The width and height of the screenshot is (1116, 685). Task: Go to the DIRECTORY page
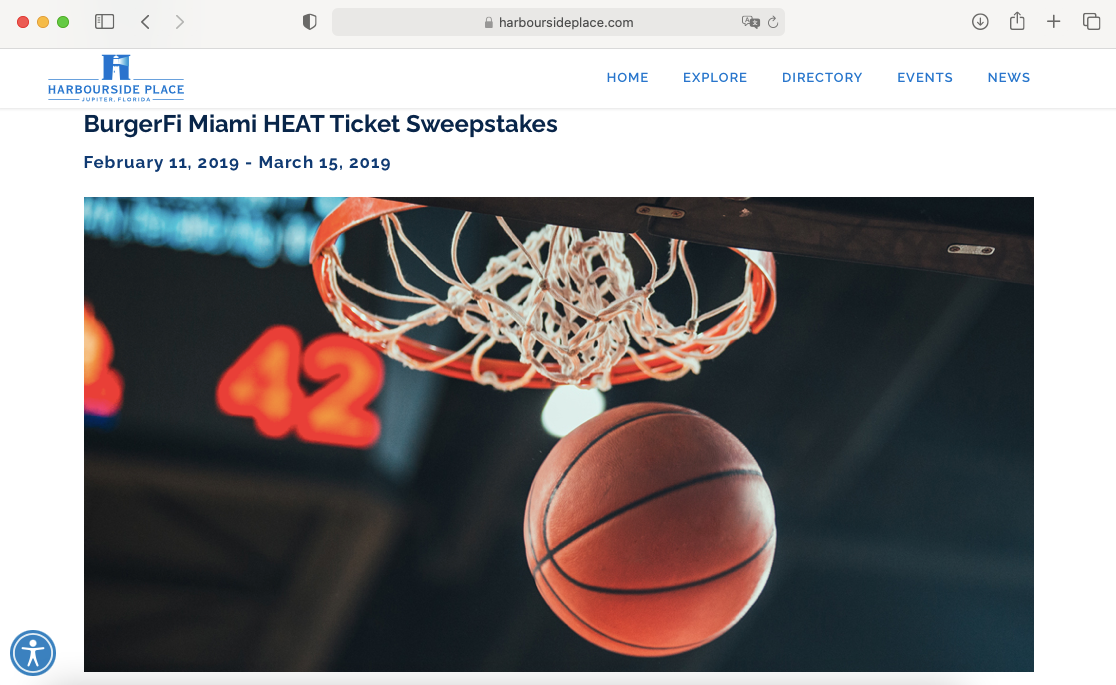pyautogui.click(x=822, y=78)
